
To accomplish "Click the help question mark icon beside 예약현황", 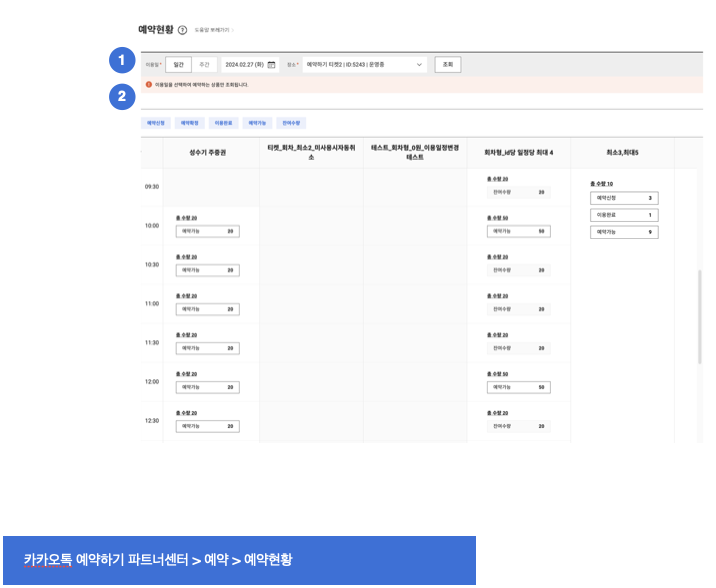I will (x=182, y=31).
